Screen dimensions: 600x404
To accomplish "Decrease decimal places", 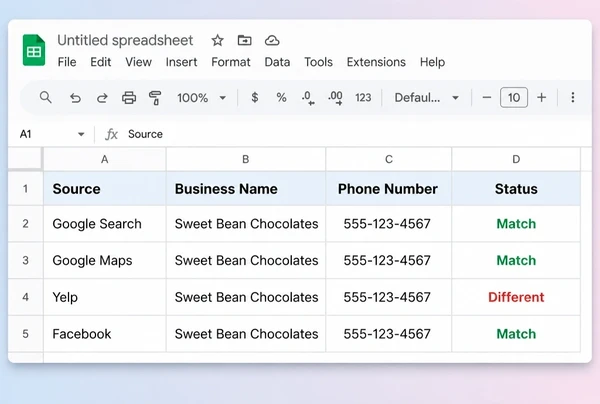I will coord(308,98).
